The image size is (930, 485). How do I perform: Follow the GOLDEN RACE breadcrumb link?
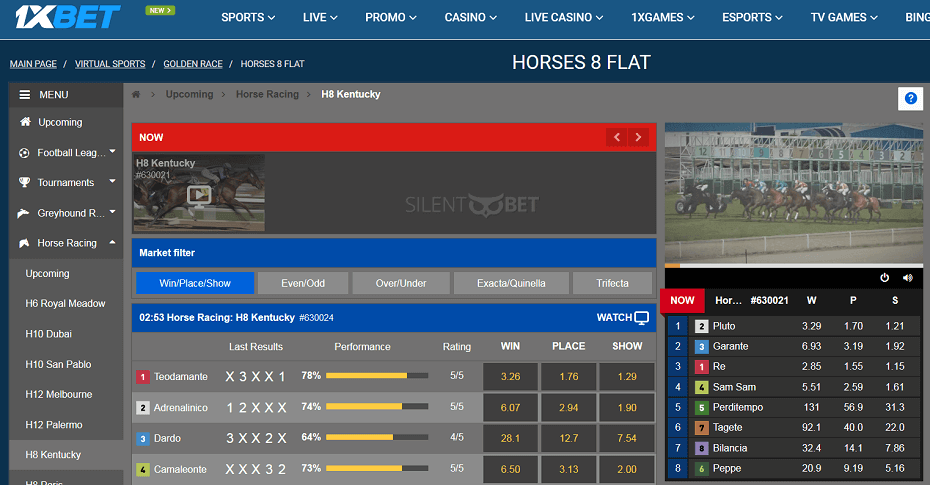click(193, 64)
